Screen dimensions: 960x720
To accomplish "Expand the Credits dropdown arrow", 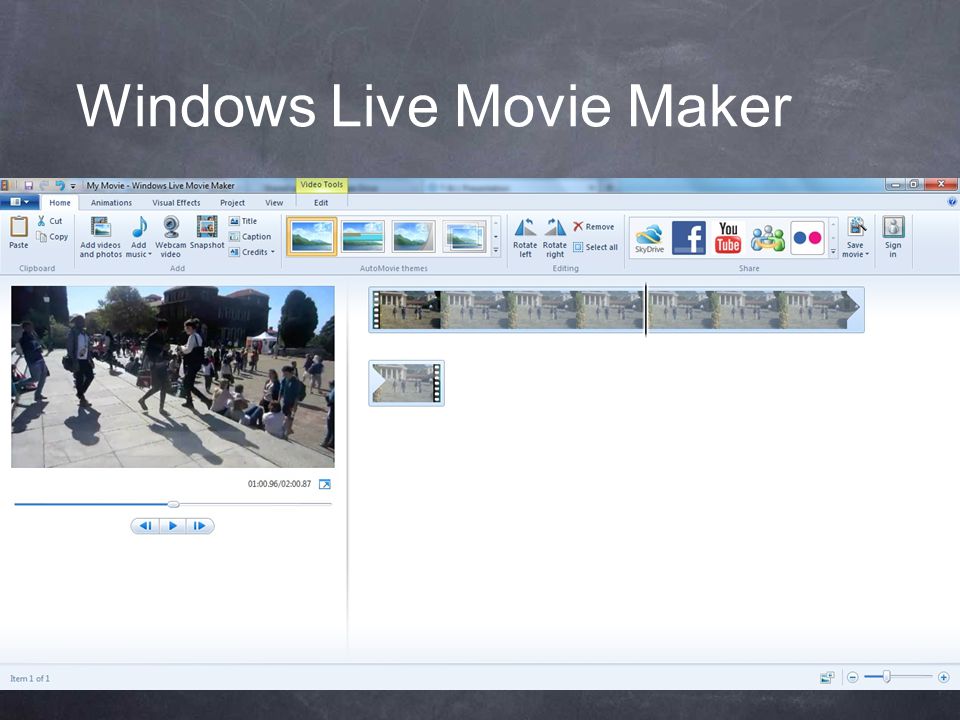I will tap(272, 252).
